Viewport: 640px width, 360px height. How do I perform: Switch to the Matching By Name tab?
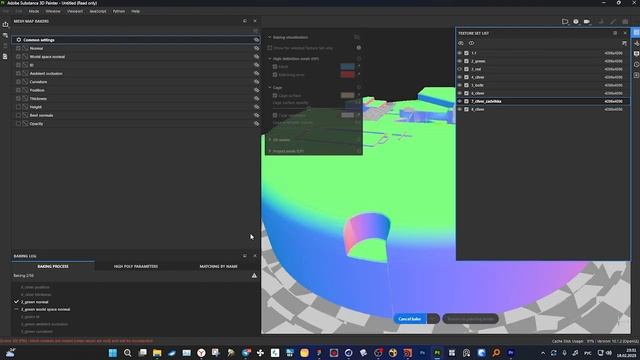(218, 266)
